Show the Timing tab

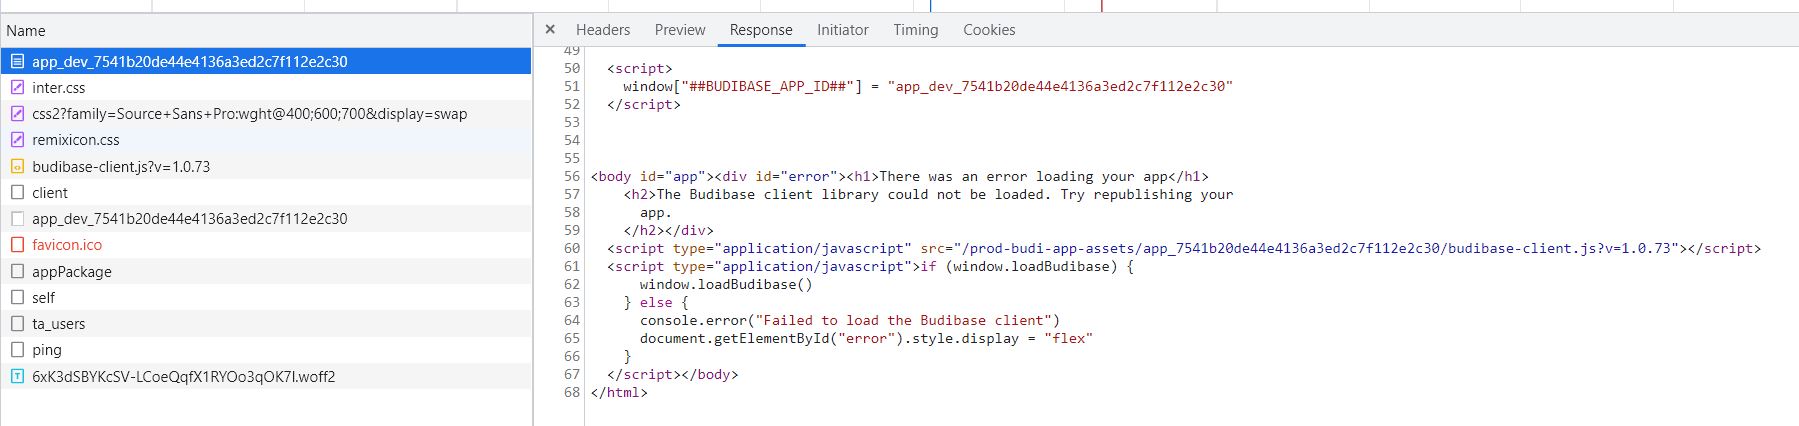pos(916,30)
